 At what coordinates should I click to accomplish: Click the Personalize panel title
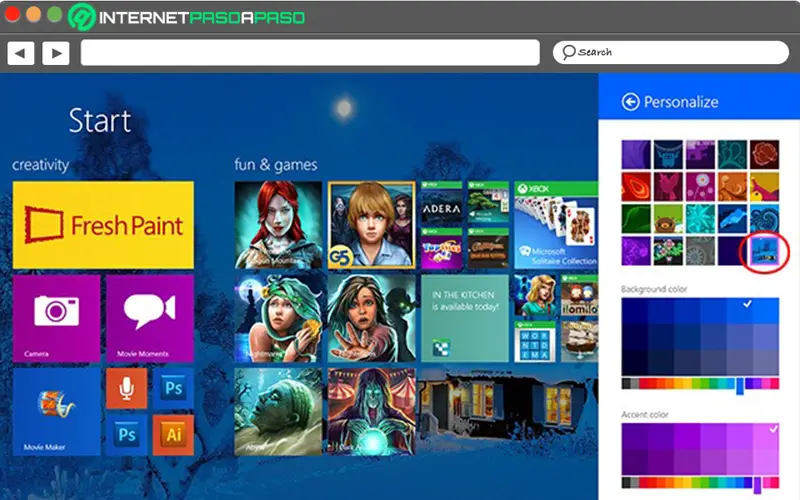[681, 102]
